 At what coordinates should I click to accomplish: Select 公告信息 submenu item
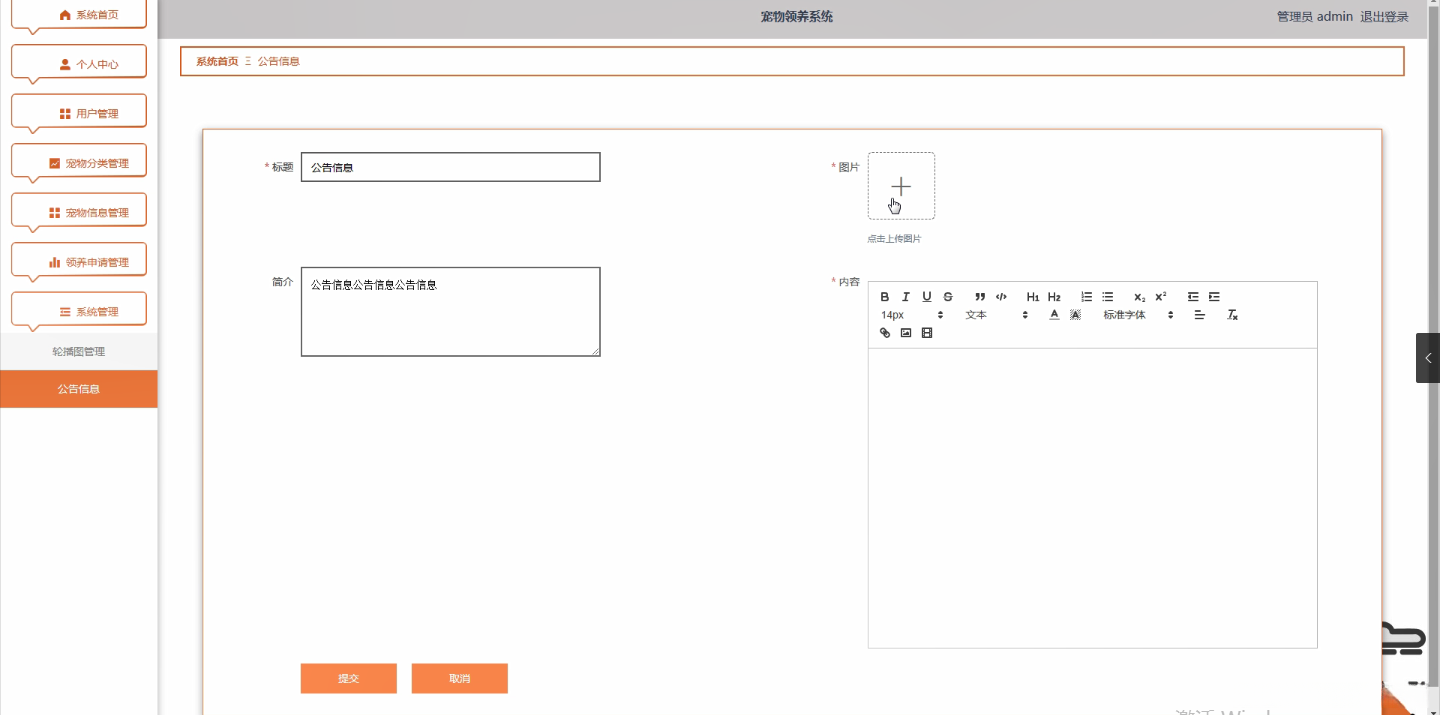pyautogui.click(x=79, y=389)
